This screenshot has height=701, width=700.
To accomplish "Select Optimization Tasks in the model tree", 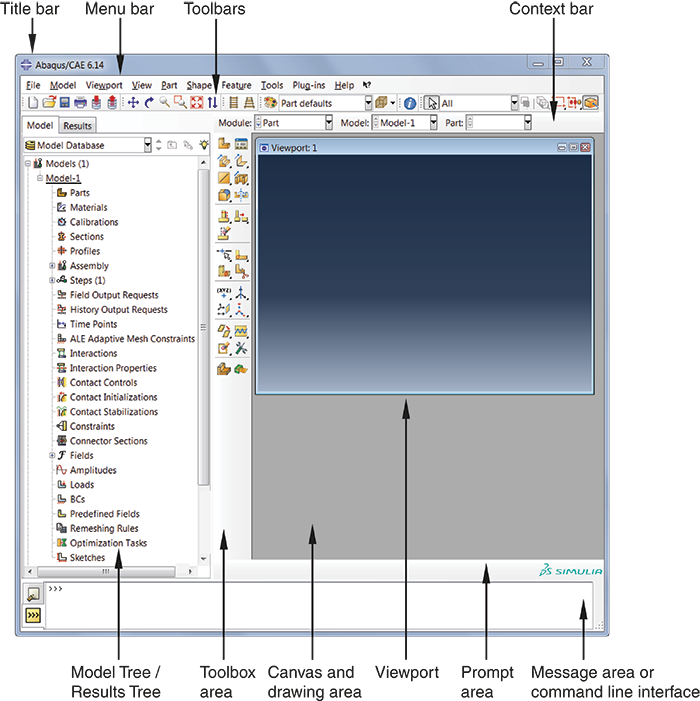I will pos(108,543).
